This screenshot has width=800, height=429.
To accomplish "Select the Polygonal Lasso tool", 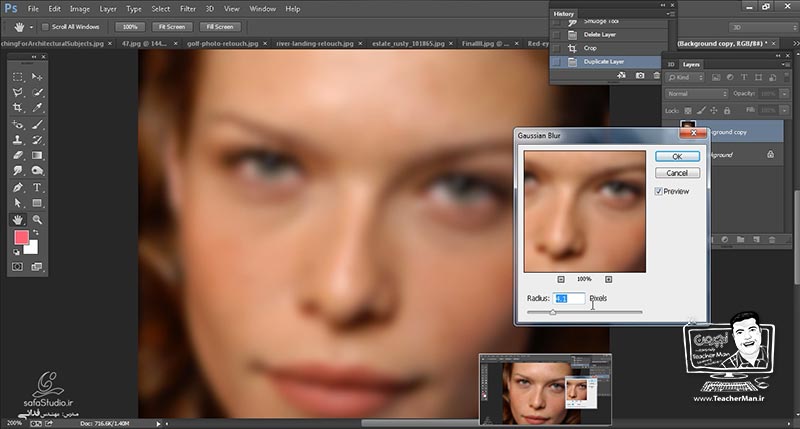I will 18,92.
